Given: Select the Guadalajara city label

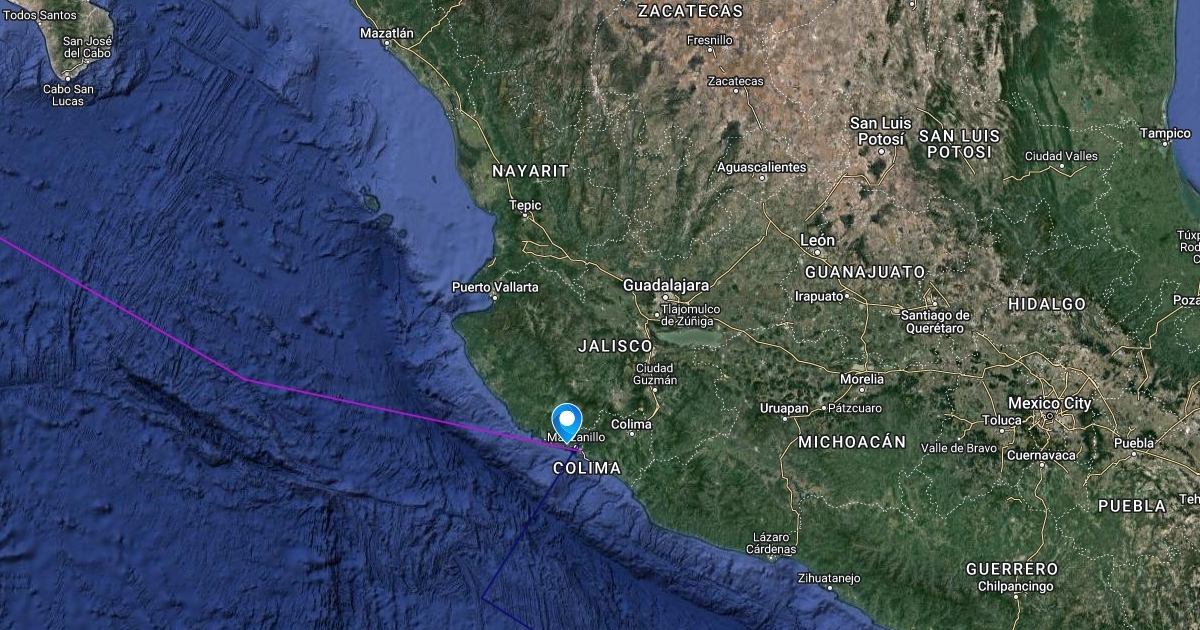Looking at the screenshot, I should [x=666, y=285].
